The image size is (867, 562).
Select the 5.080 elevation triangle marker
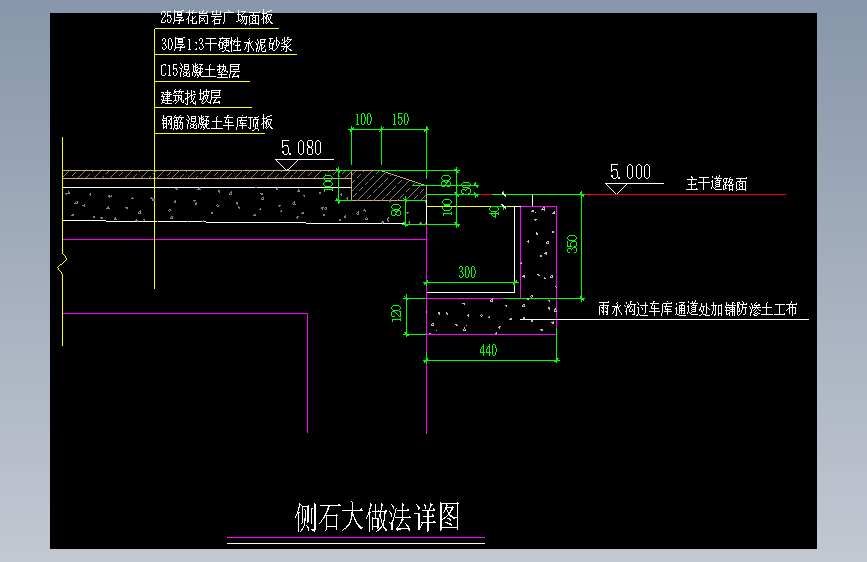point(286,165)
